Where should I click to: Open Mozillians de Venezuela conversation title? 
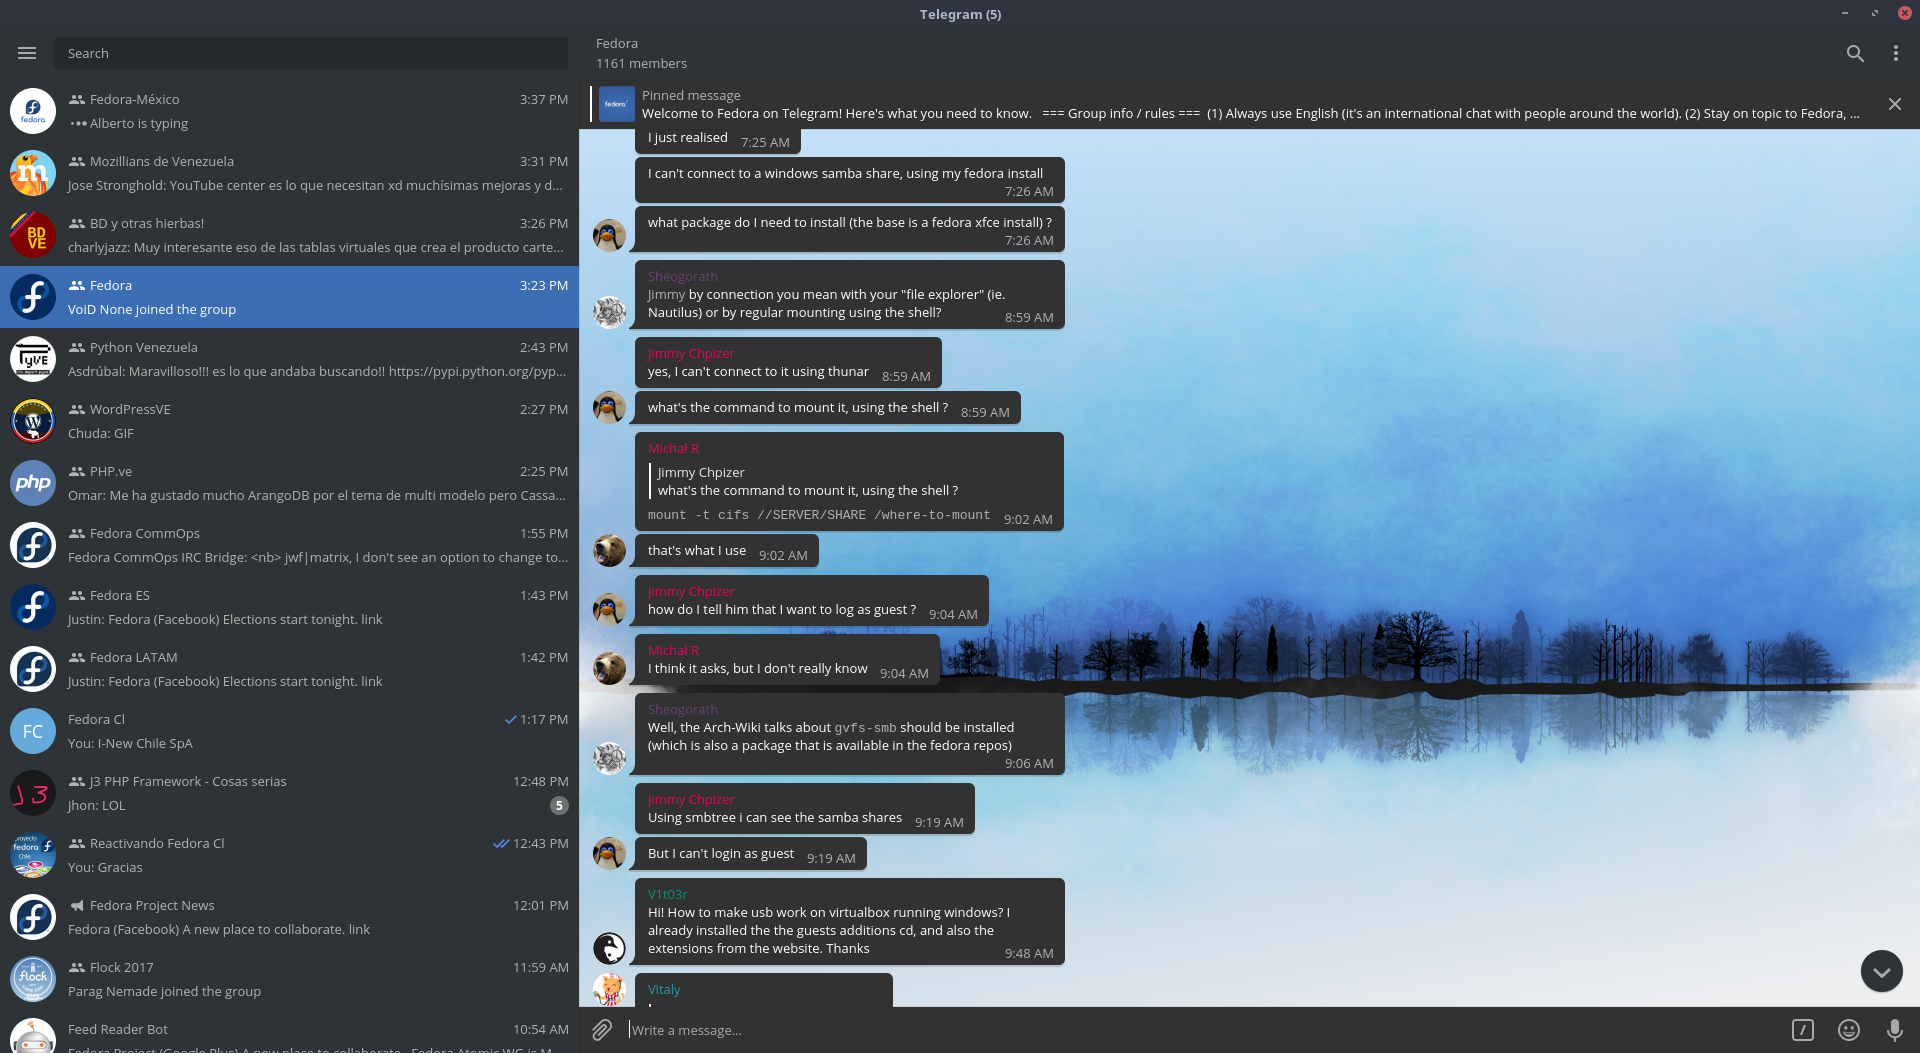point(162,161)
